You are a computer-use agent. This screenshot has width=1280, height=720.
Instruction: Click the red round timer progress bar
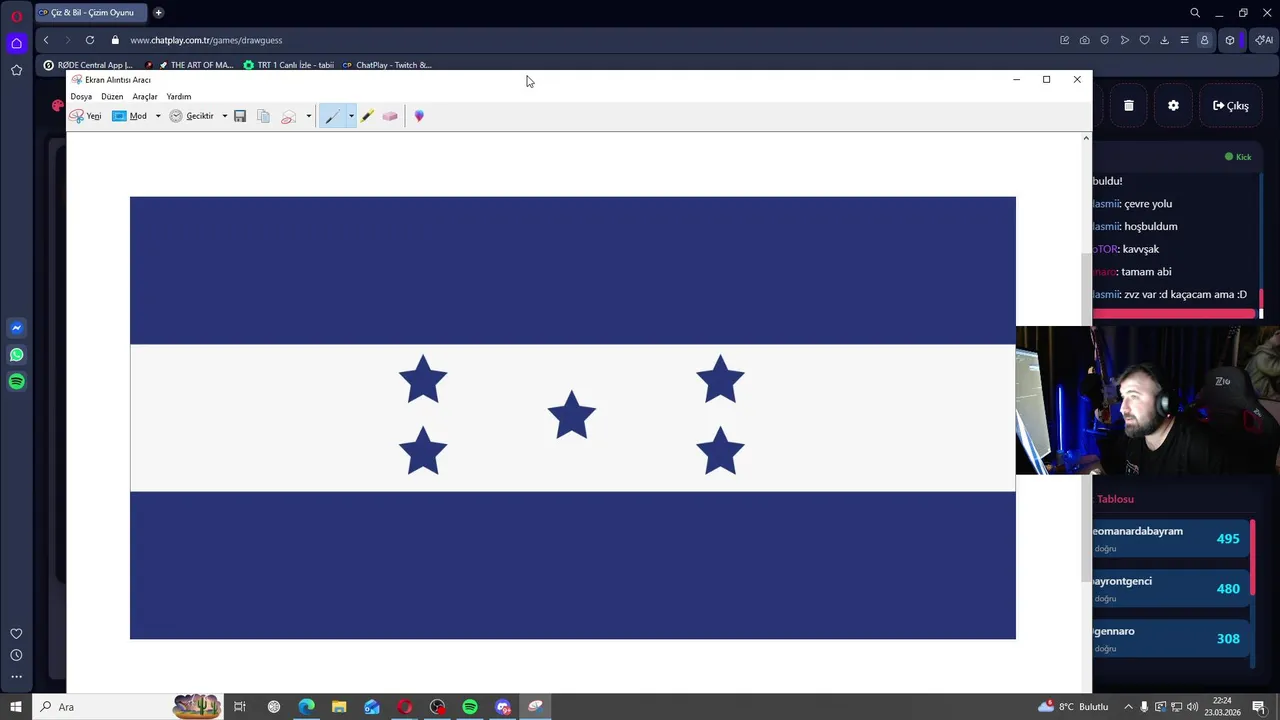(x=1173, y=314)
